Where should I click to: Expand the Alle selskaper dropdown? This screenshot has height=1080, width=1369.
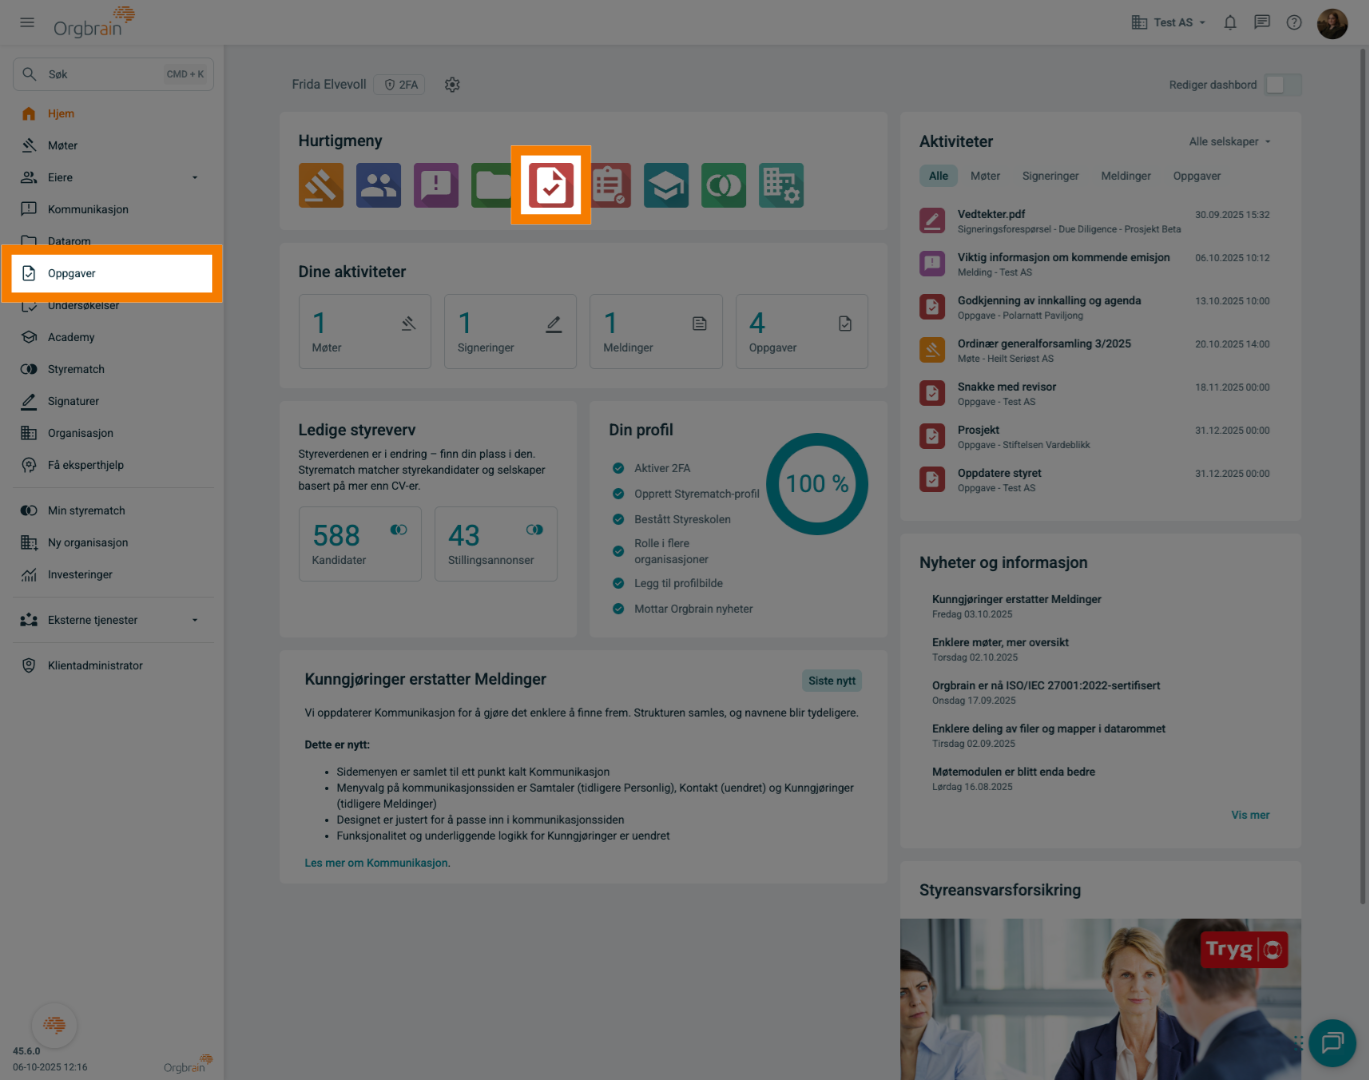1229,142
